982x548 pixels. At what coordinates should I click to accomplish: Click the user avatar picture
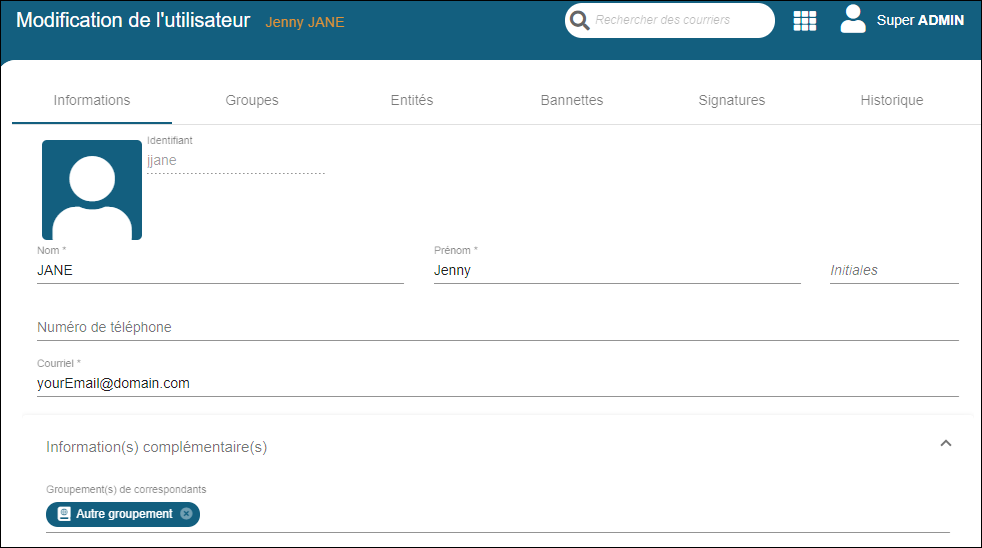(92, 190)
